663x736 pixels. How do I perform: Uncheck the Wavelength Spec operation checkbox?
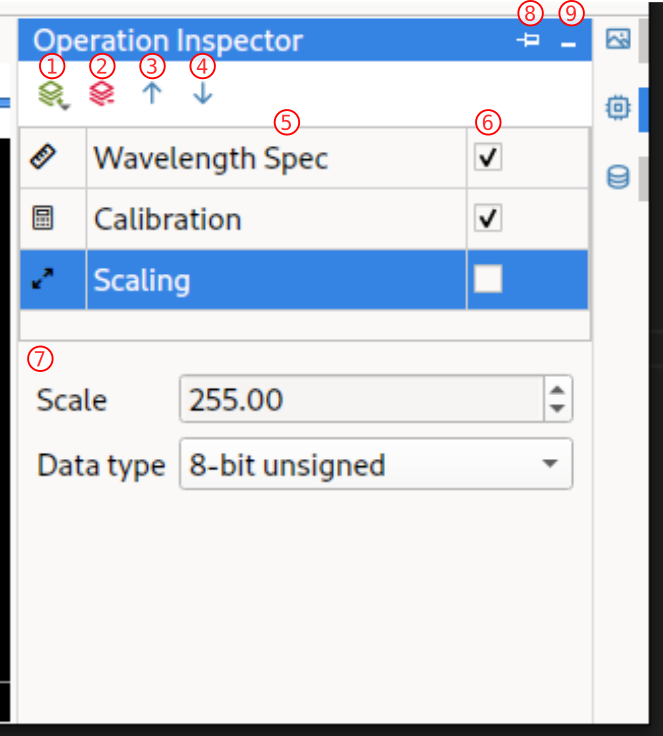(x=488, y=157)
